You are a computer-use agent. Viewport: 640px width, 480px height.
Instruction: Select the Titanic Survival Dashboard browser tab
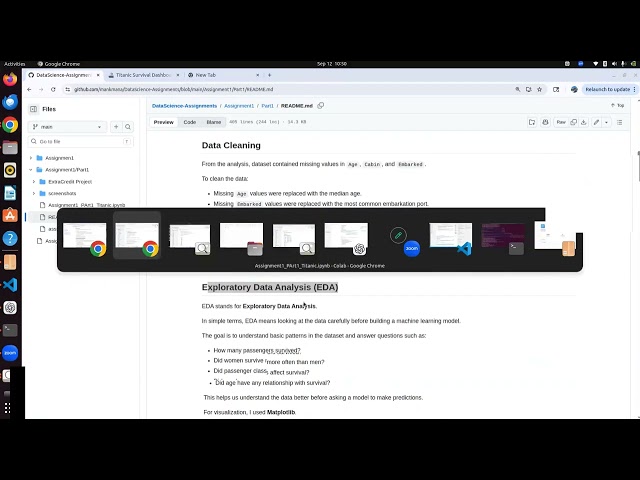point(142,75)
